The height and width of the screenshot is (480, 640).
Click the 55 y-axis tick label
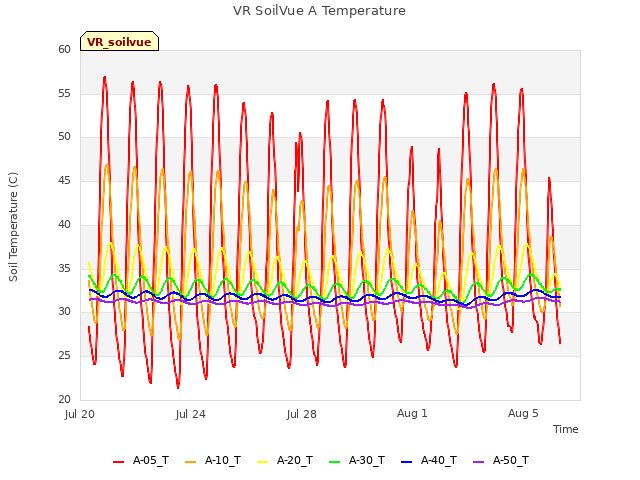(x=64, y=93)
